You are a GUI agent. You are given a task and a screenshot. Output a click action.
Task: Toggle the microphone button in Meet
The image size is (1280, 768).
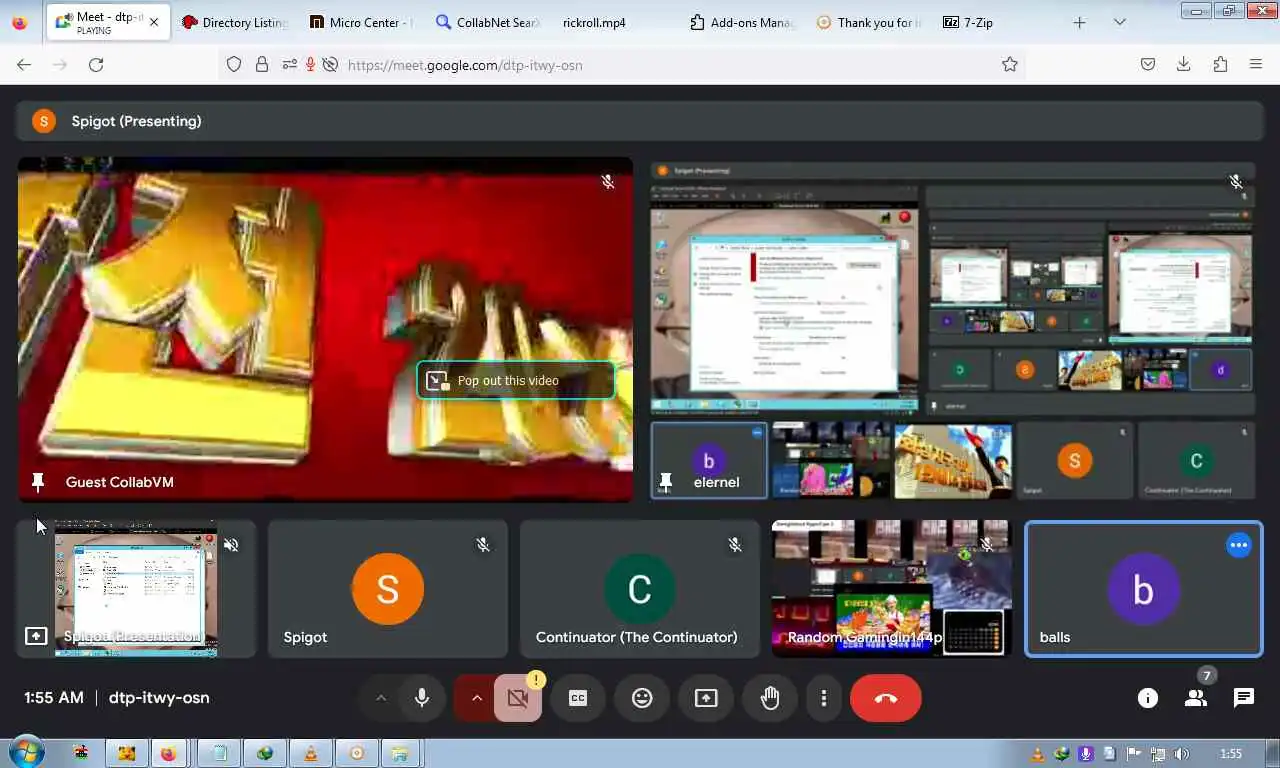coord(422,698)
